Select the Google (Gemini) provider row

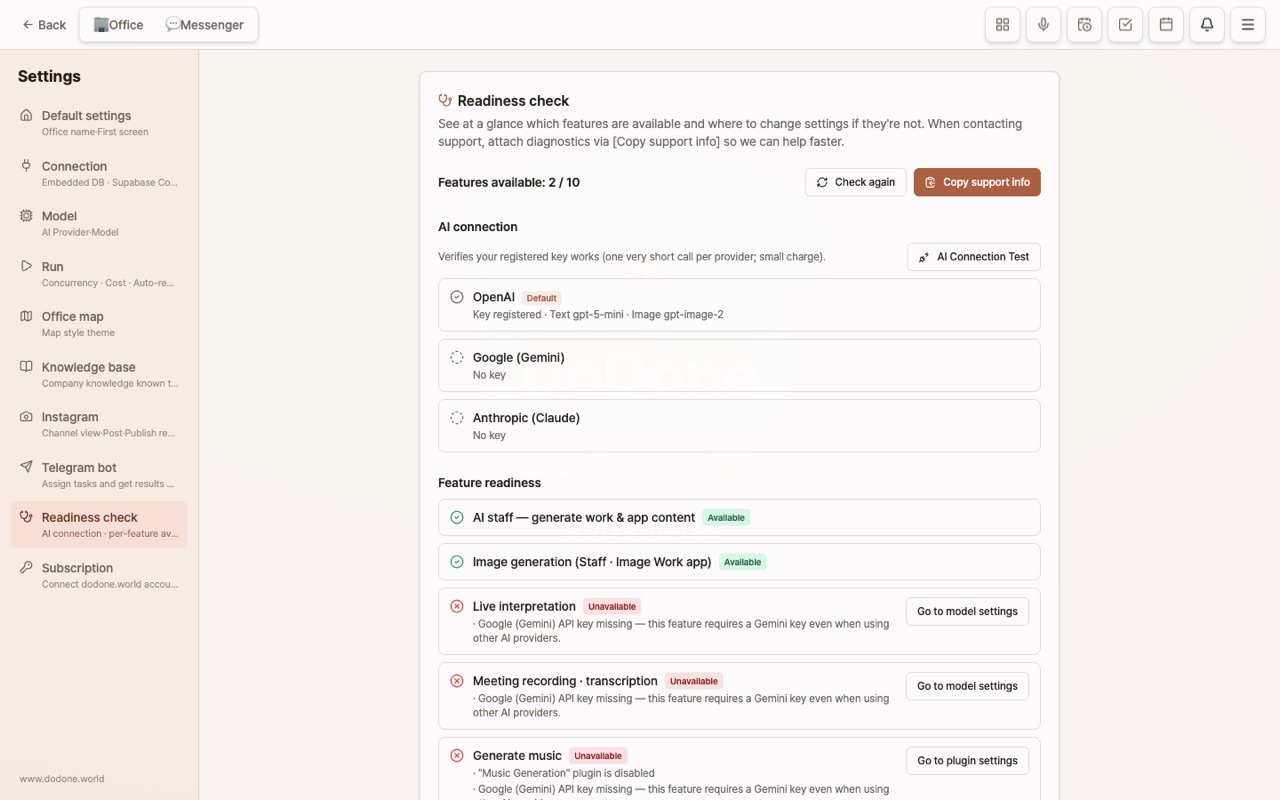click(739, 365)
